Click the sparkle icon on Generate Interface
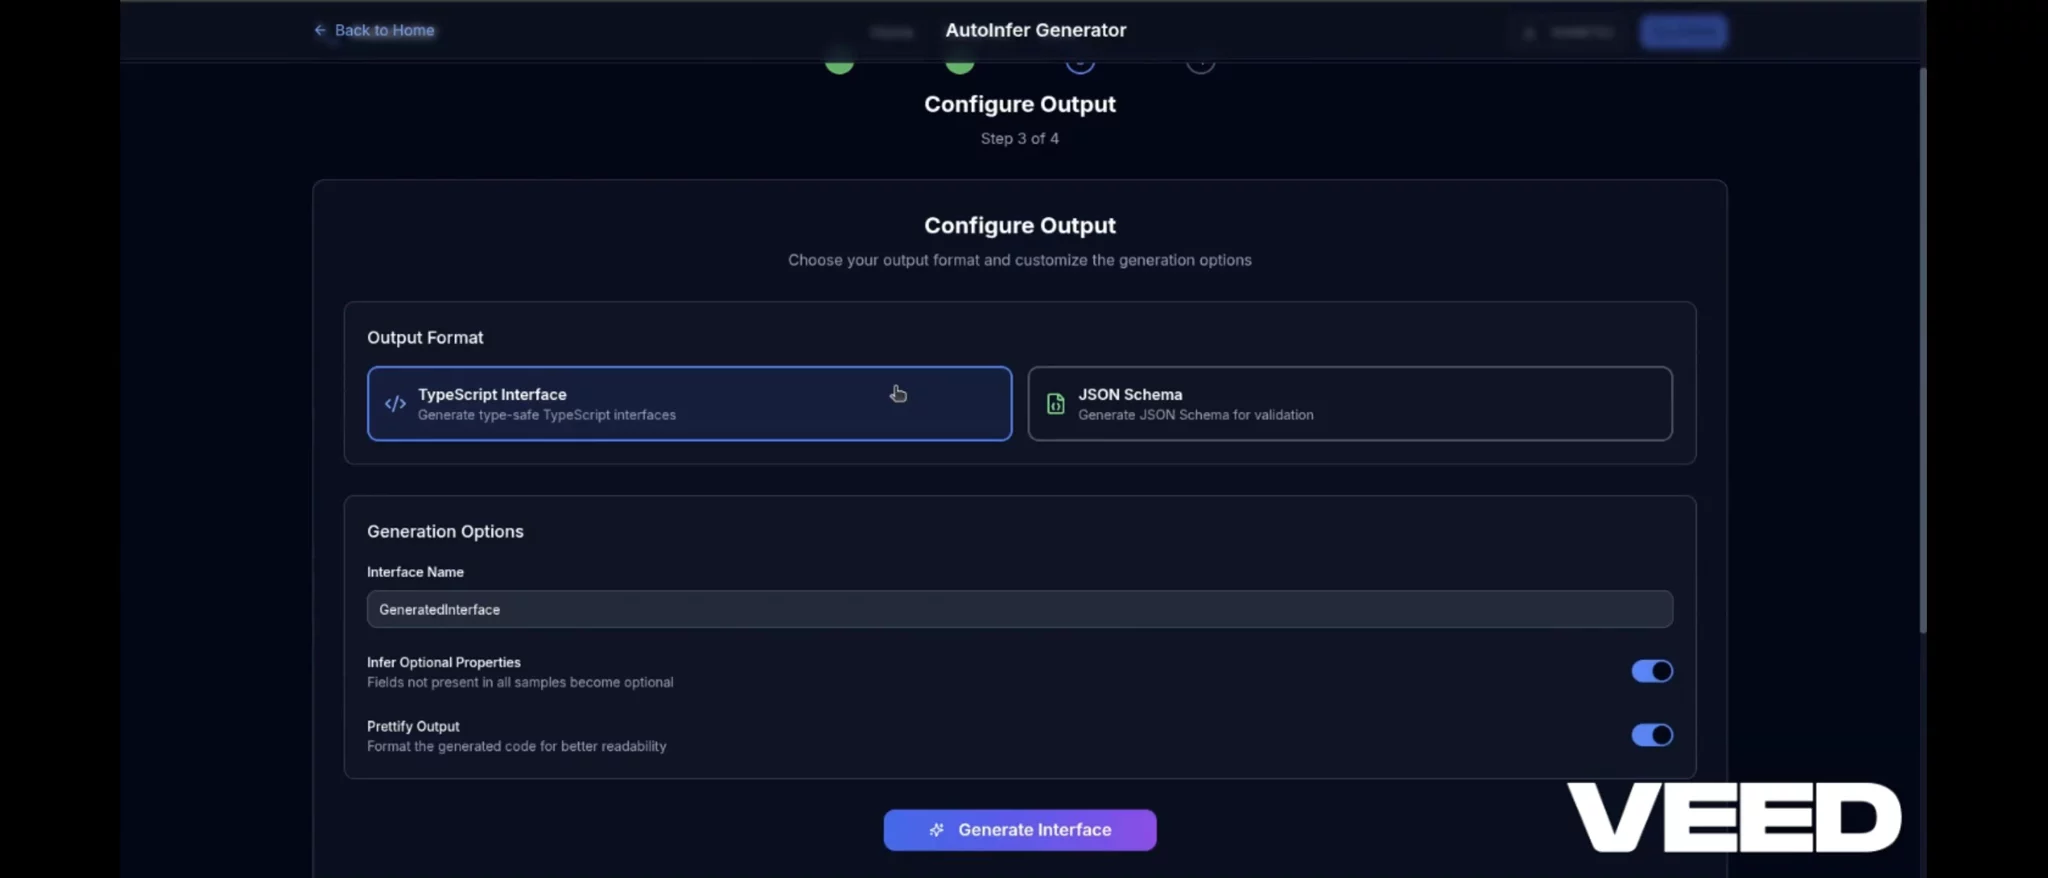This screenshot has width=2048, height=878. [x=936, y=830]
